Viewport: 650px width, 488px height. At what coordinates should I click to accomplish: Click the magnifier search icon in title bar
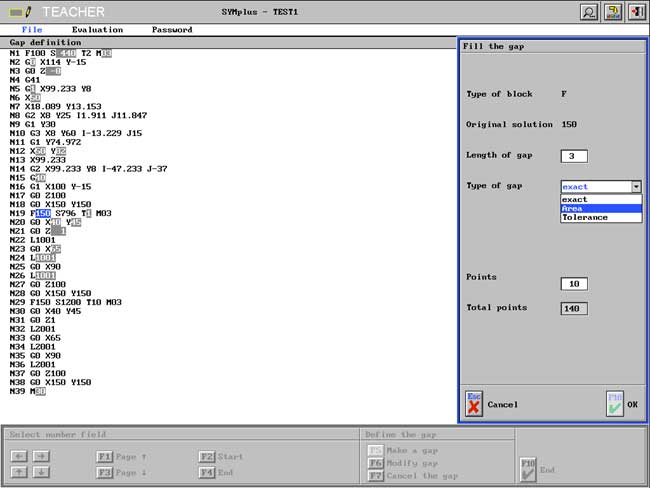pos(589,12)
